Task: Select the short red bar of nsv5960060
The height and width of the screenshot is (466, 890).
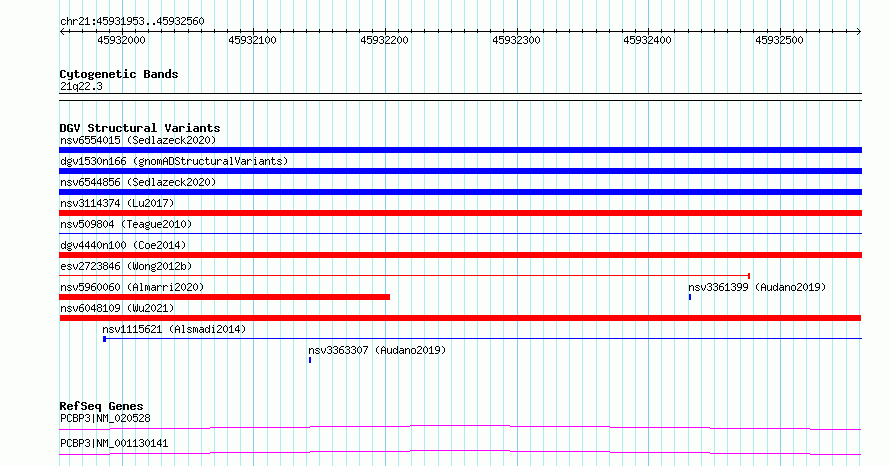Action: [224, 297]
